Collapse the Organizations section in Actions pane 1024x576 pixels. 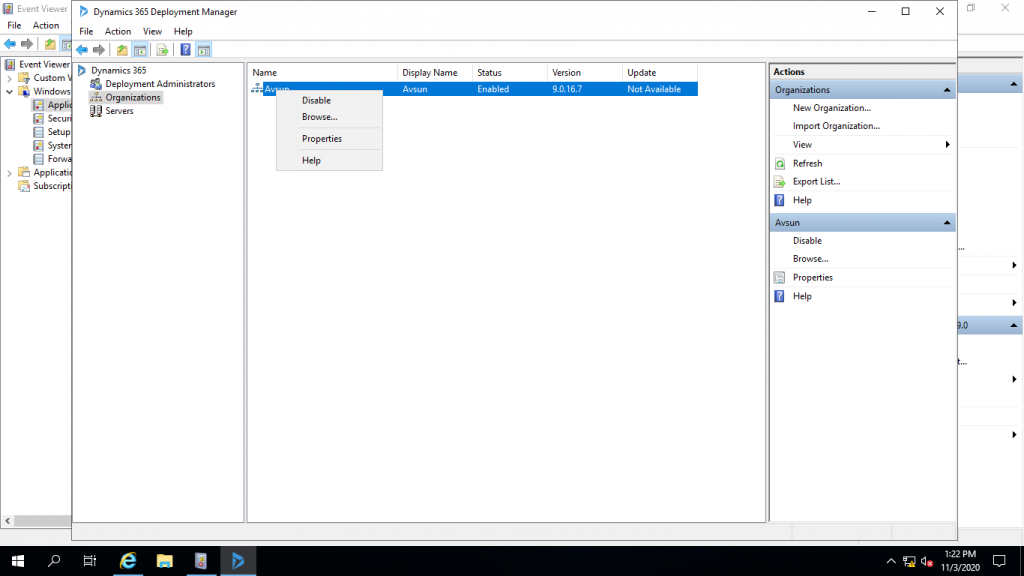coord(946,90)
